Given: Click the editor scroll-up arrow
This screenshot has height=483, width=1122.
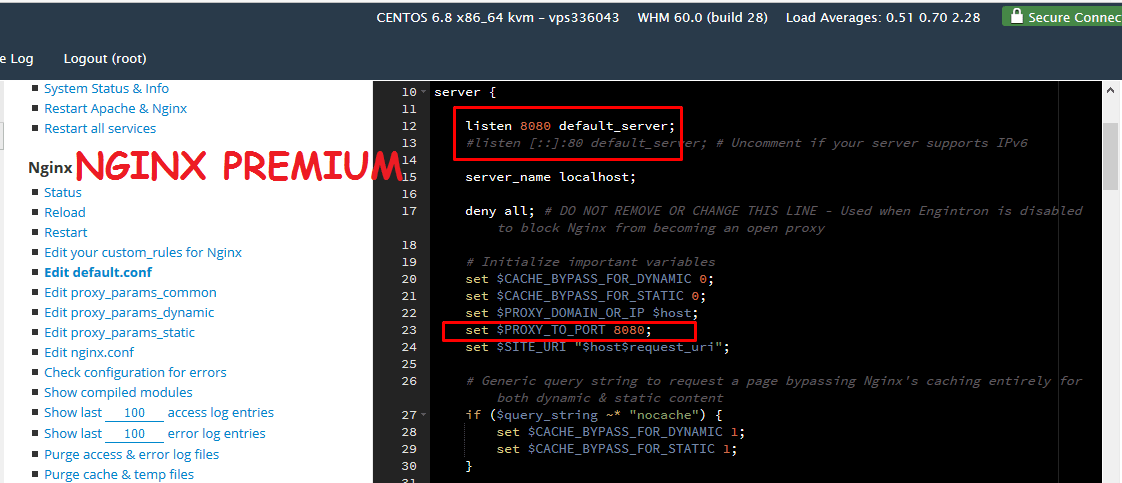Looking at the screenshot, I should coord(1111,89).
